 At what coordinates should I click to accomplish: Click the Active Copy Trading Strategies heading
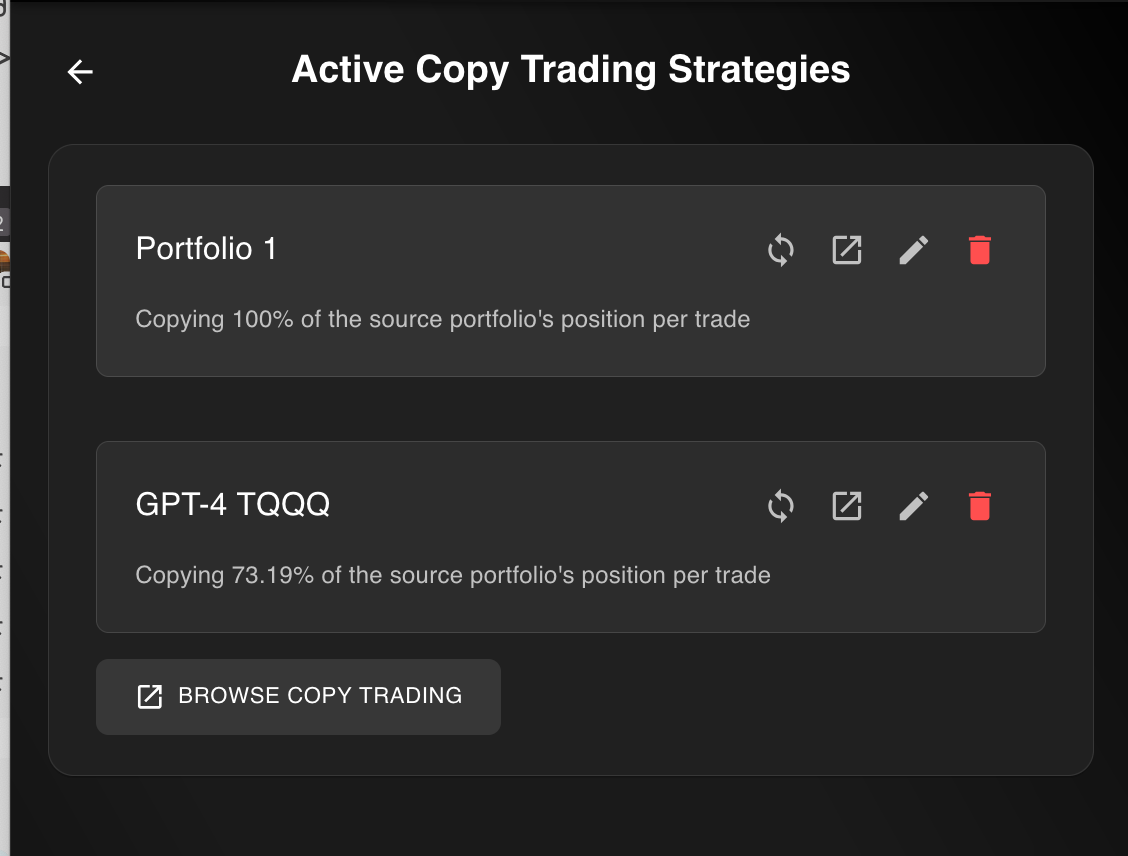pyautogui.click(x=570, y=70)
